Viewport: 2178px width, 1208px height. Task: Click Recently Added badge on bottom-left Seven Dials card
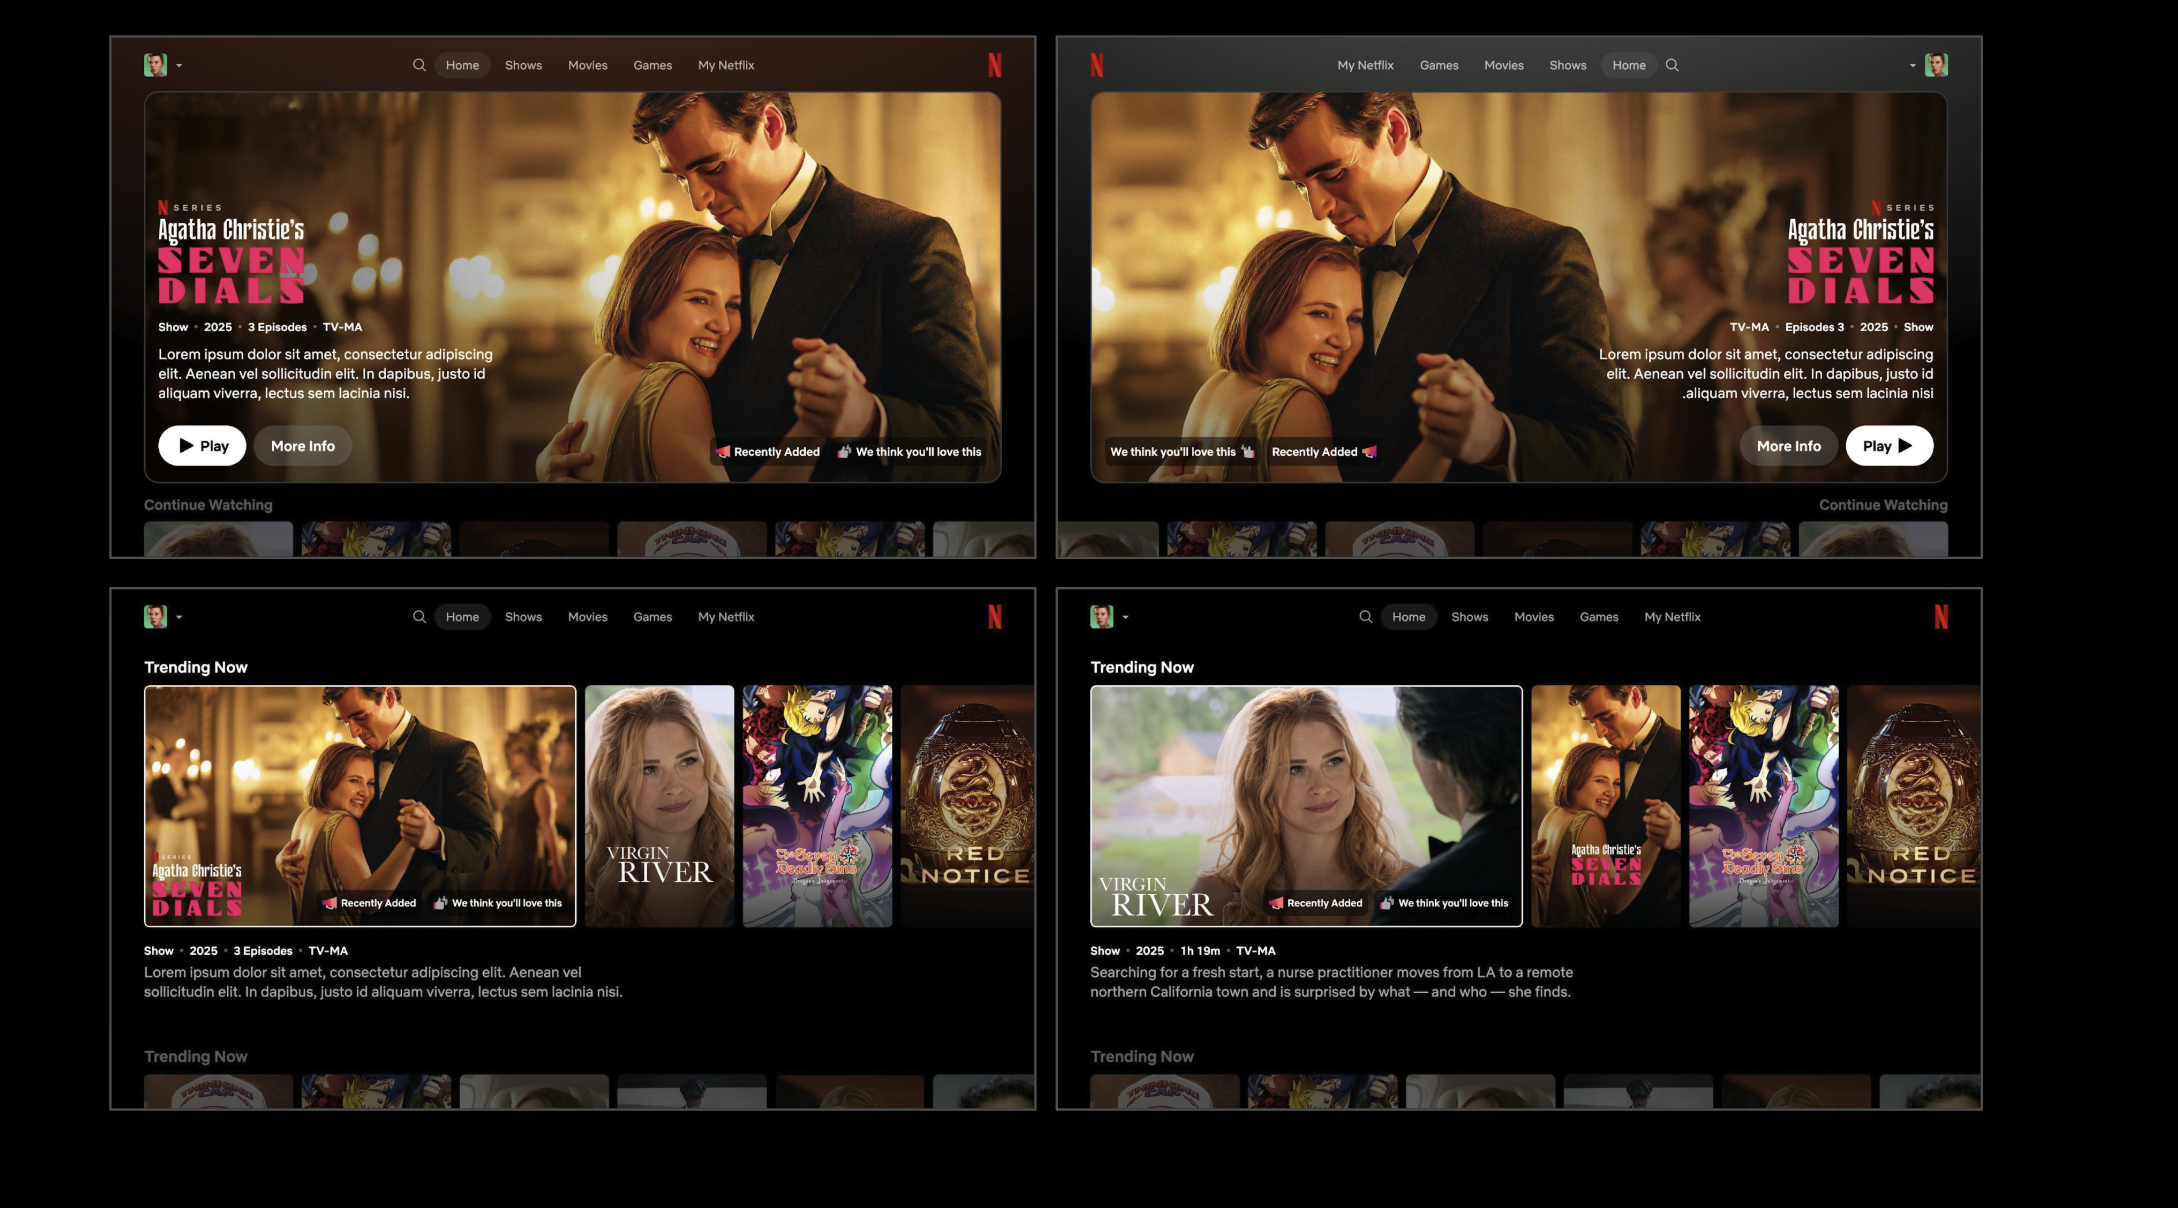[x=369, y=903]
